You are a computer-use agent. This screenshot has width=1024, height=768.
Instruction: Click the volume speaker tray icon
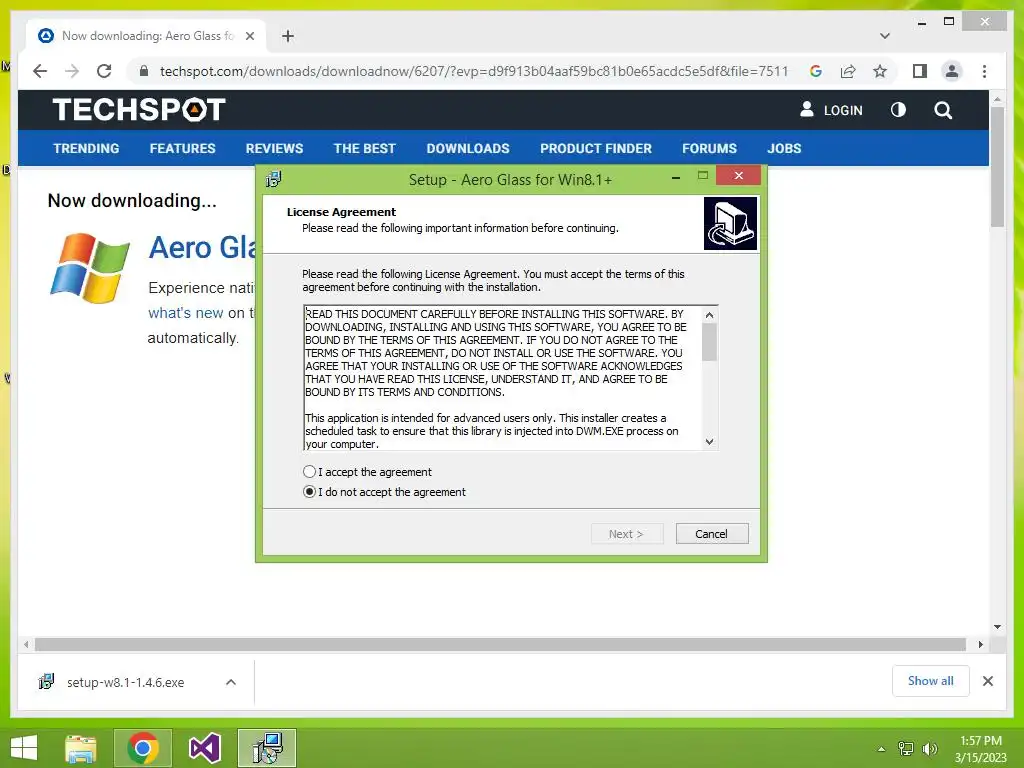pos(930,749)
